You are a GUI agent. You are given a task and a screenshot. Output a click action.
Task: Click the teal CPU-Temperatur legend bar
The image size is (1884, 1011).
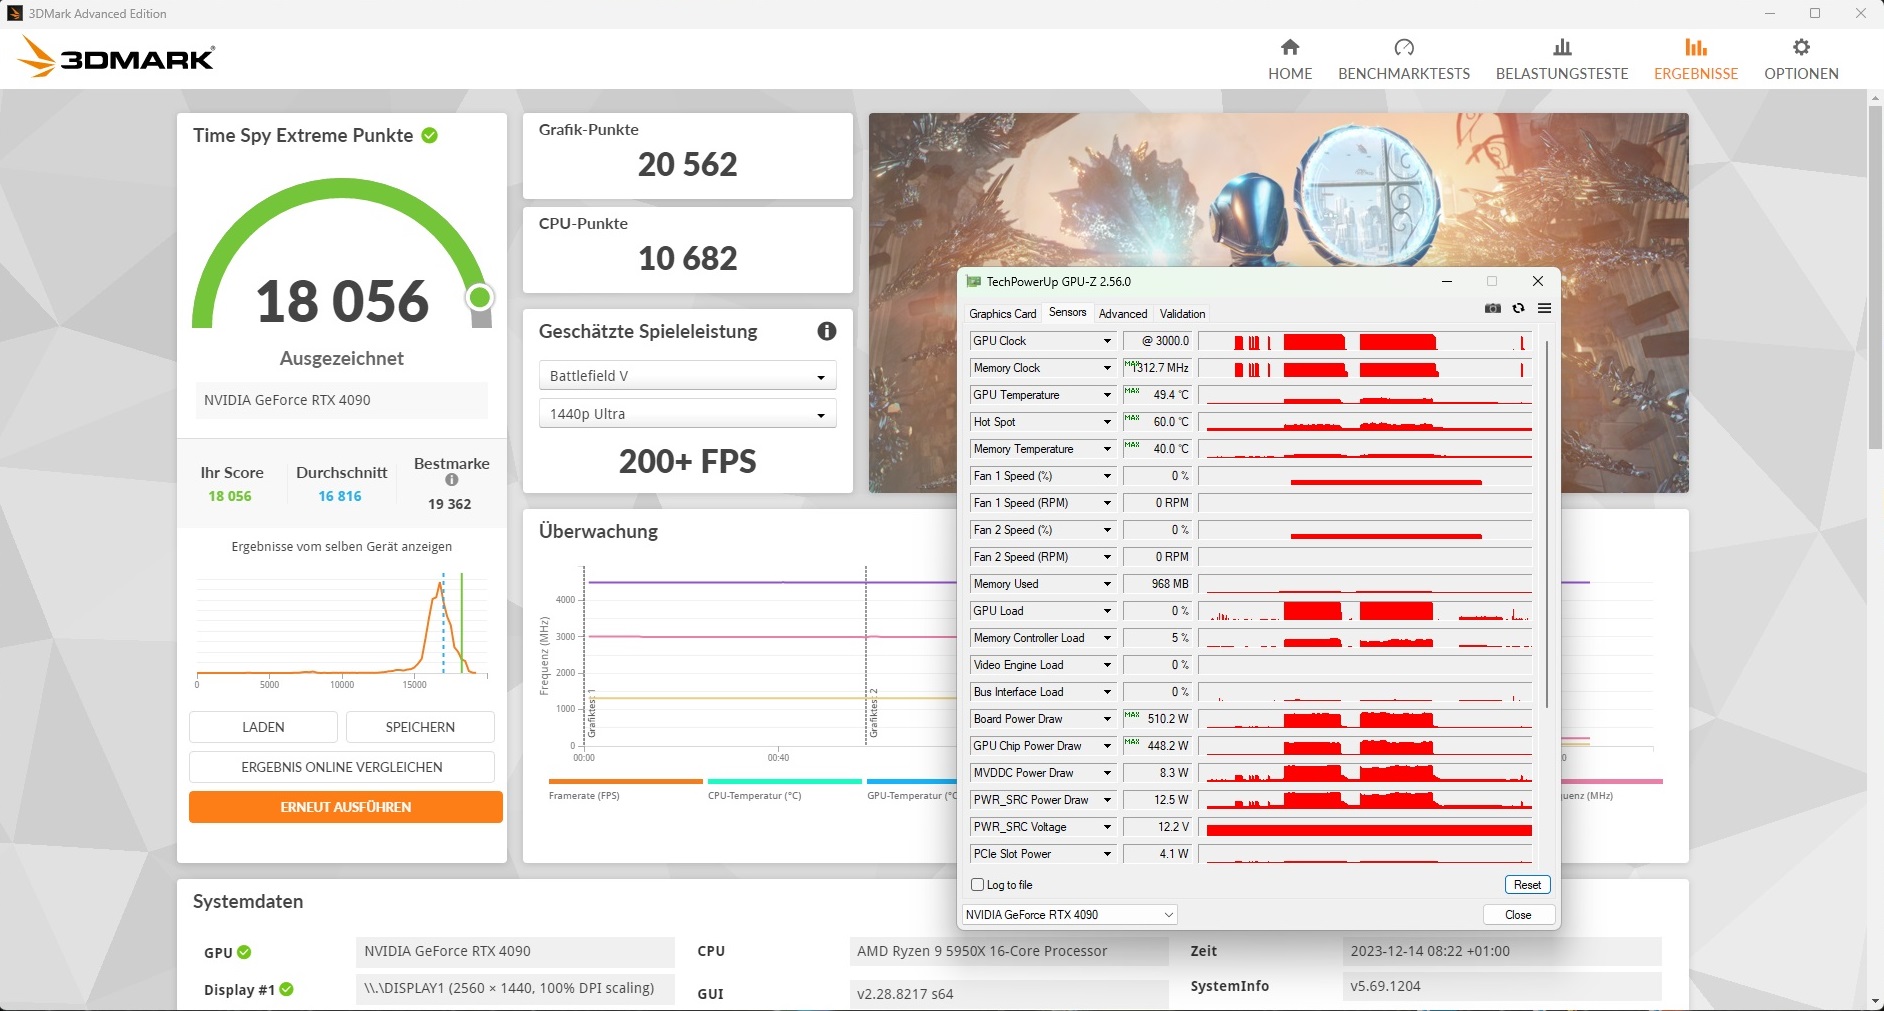tap(785, 781)
